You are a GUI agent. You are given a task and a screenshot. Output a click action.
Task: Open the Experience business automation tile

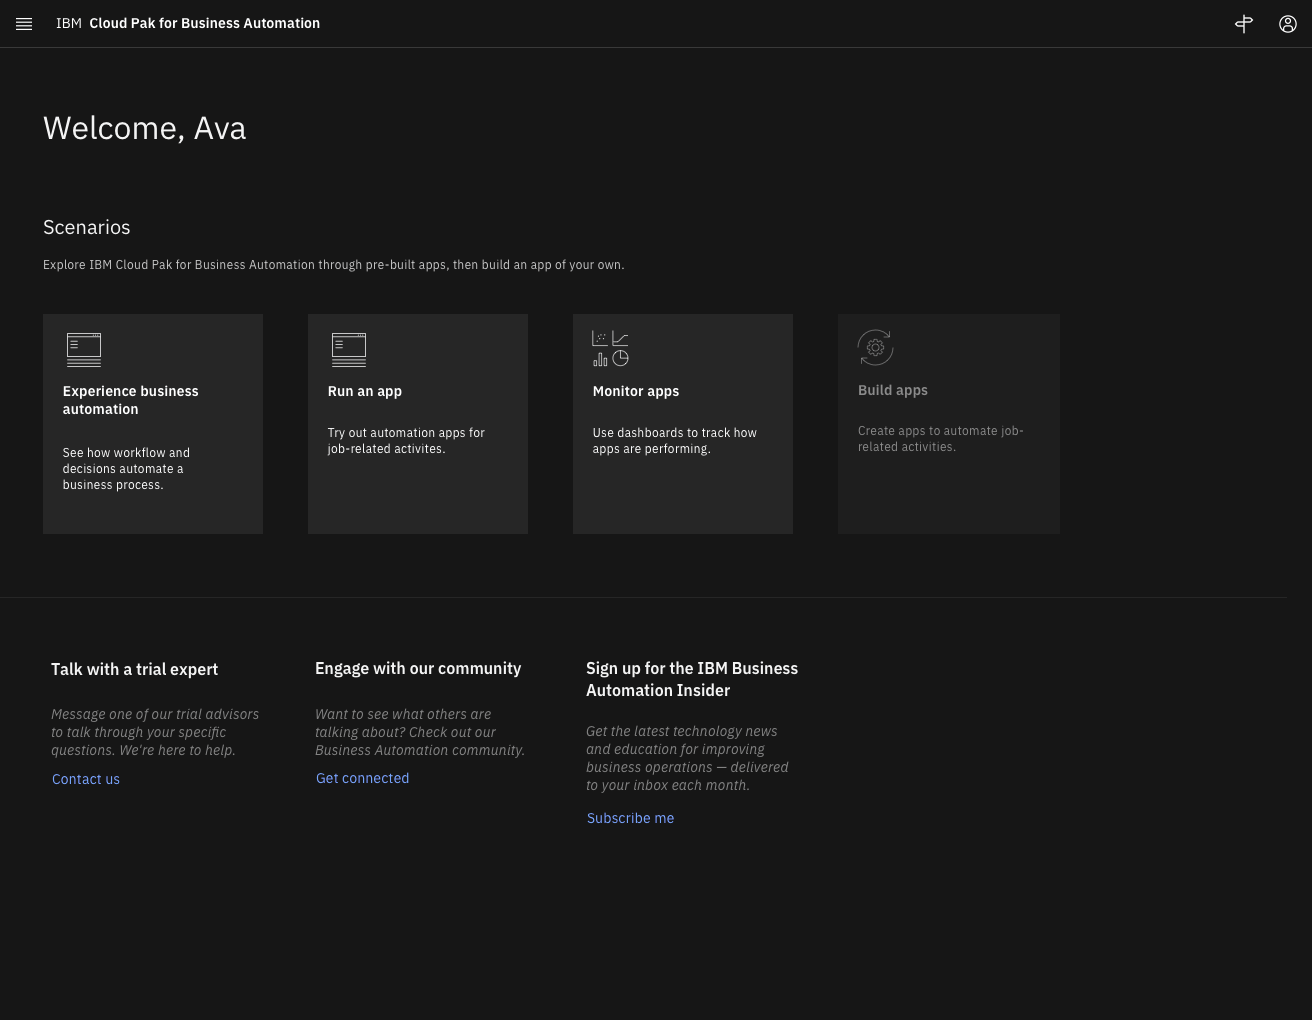[x=153, y=424]
